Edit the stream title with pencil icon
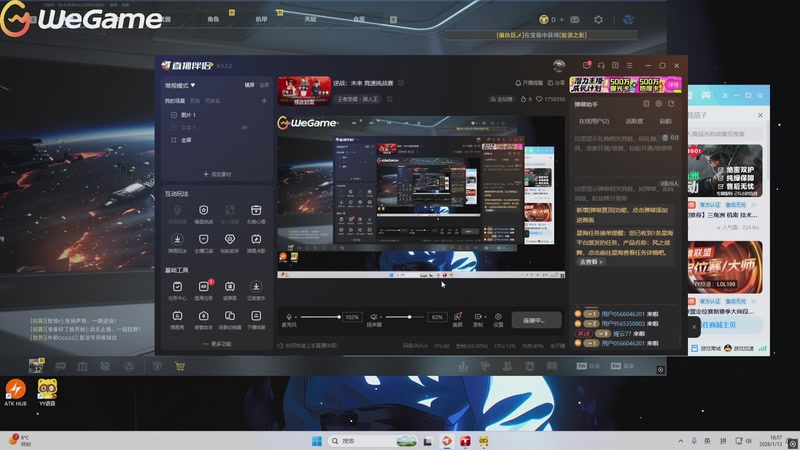The width and height of the screenshot is (800, 450). (401, 83)
